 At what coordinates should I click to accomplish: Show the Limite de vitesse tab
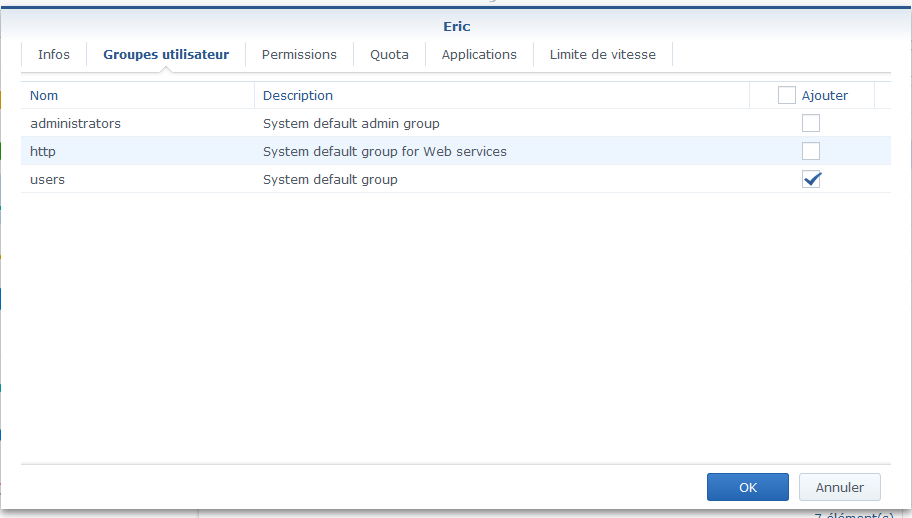(602, 54)
